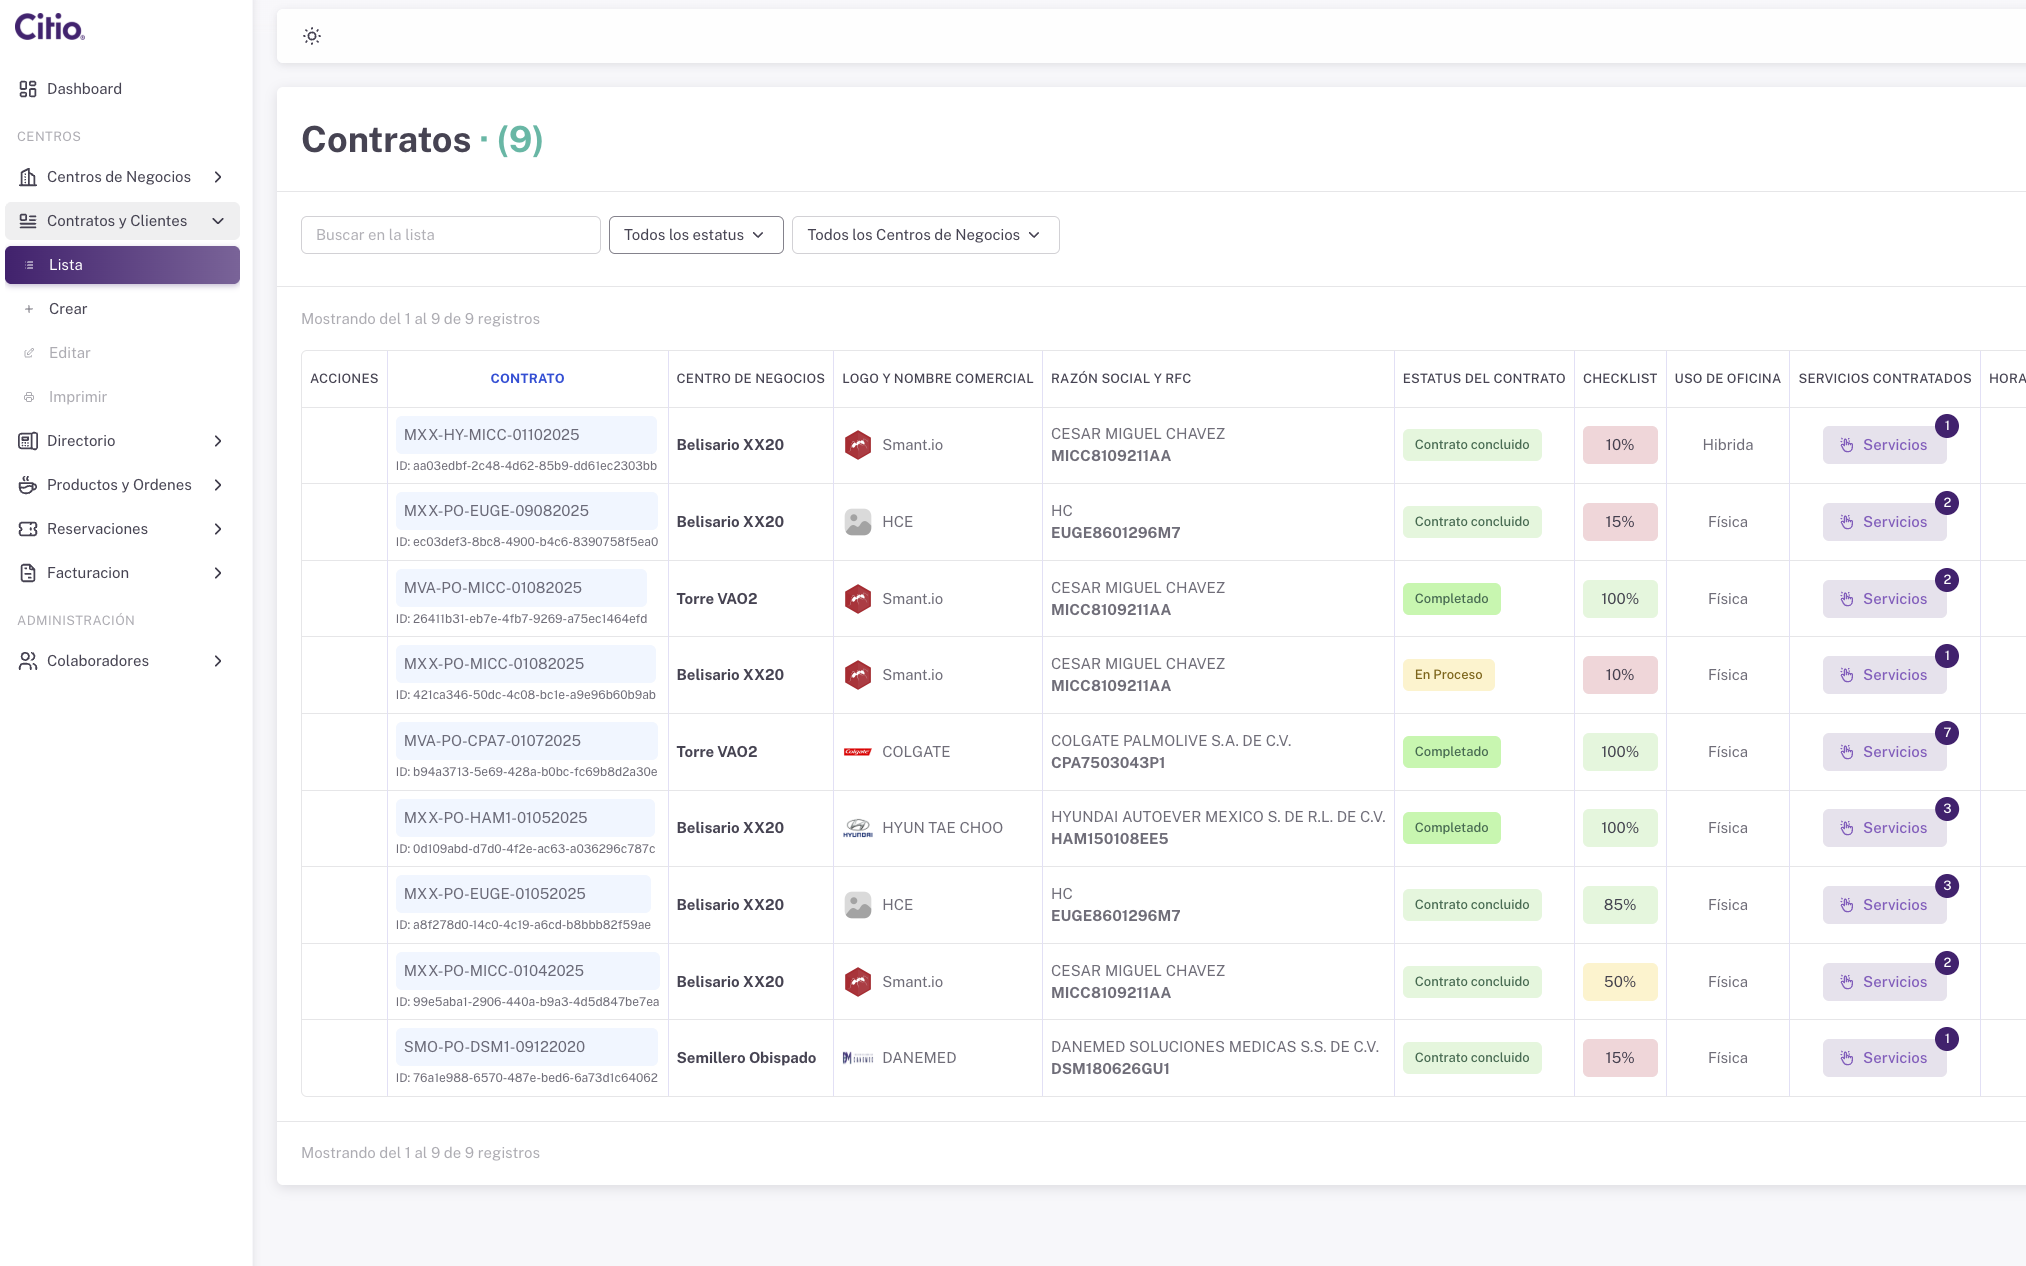Click Servicios button for COLGATE contract
Screen dimensions: 2026x1266
(1883, 752)
